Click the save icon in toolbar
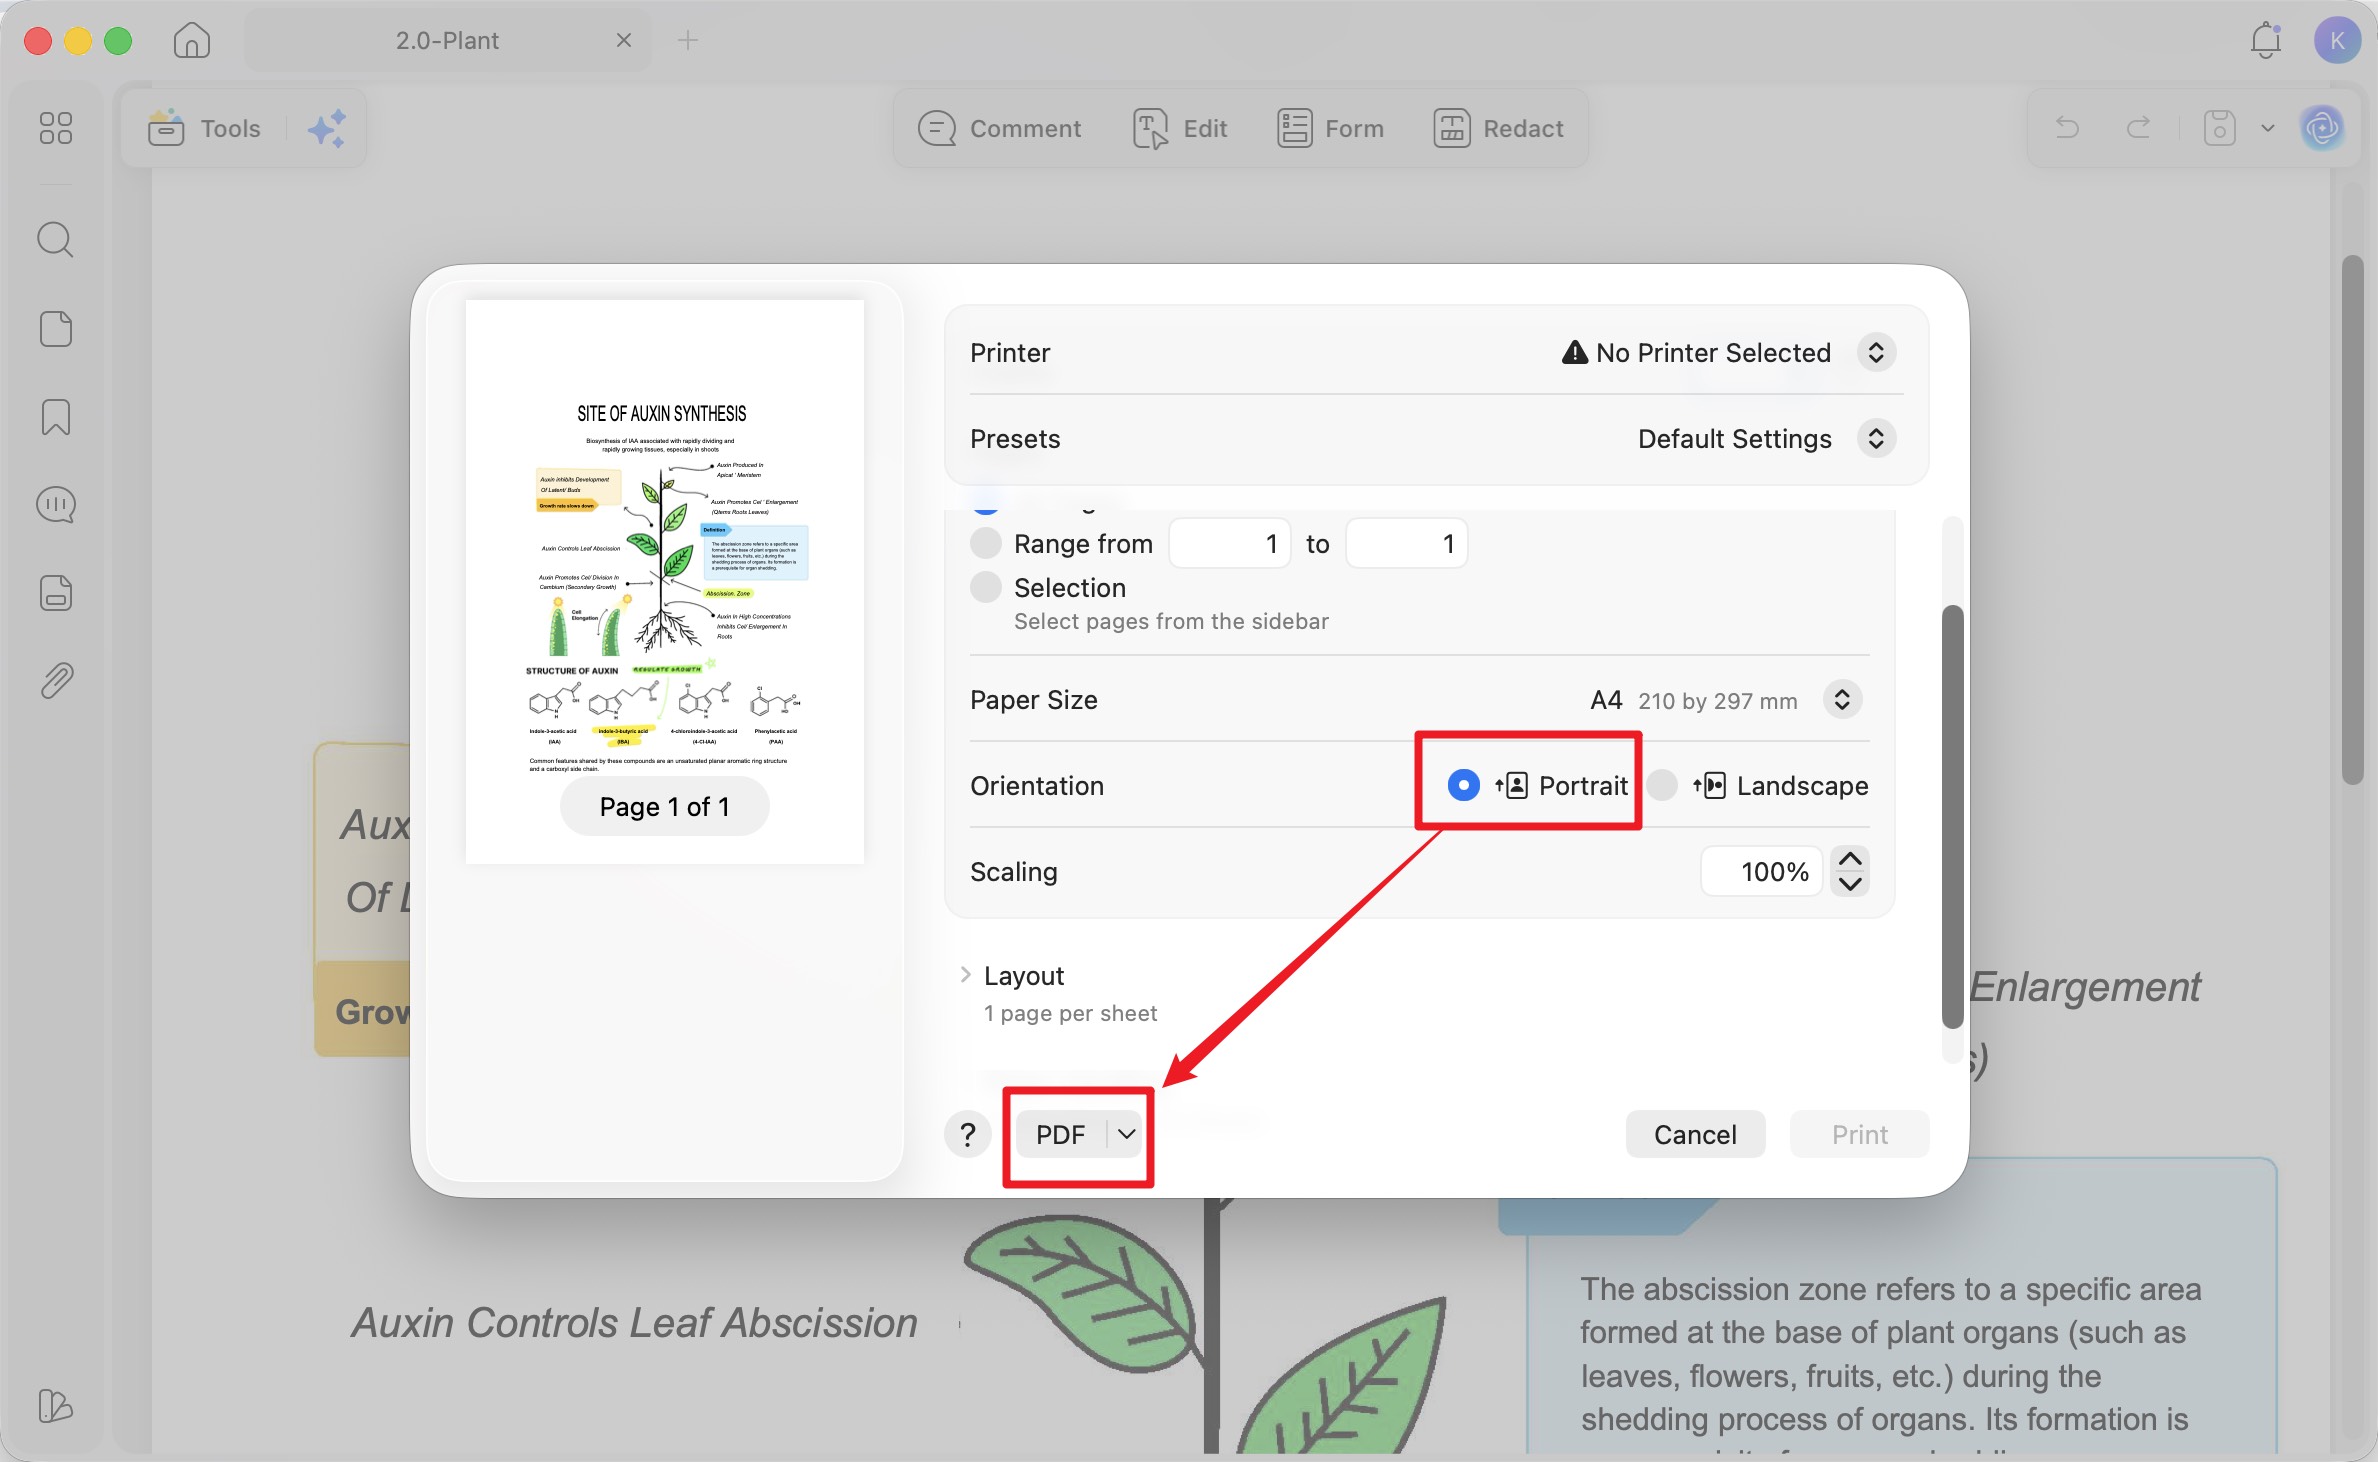 click(x=2219, y=128)
